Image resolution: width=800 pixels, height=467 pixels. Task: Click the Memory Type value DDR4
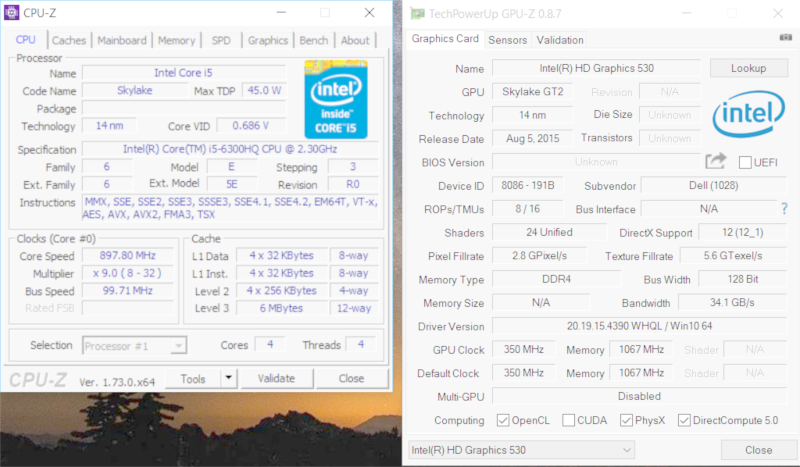tap(557, 279)
